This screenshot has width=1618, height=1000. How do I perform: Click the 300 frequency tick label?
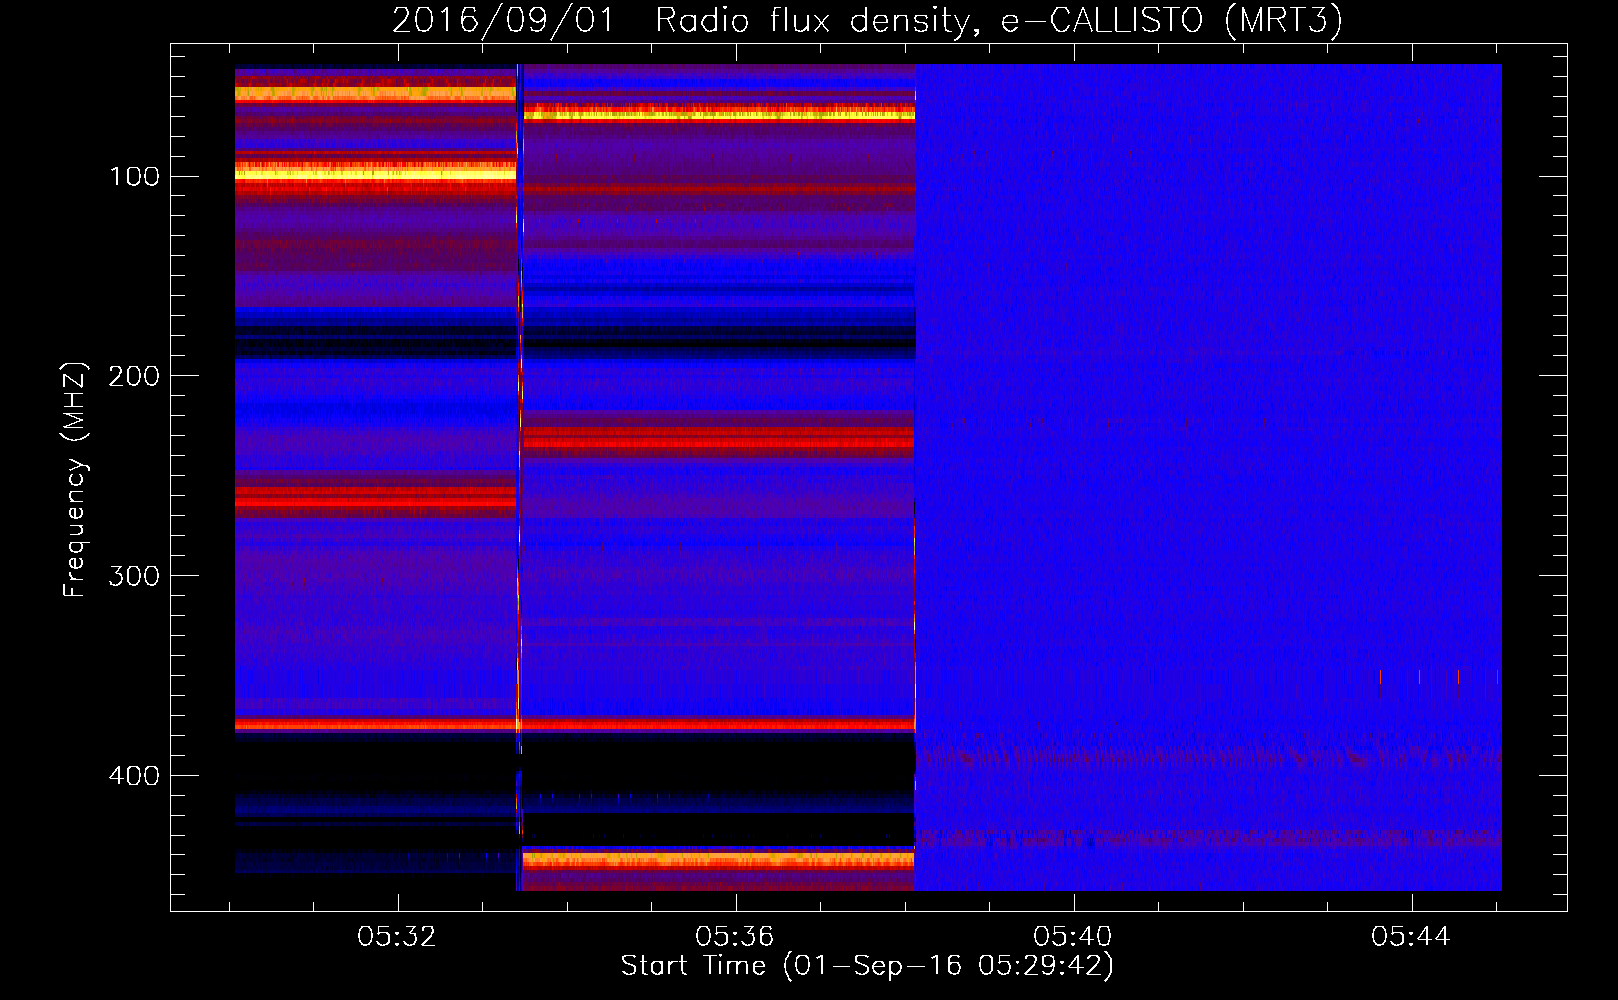(x=135, y=576)
